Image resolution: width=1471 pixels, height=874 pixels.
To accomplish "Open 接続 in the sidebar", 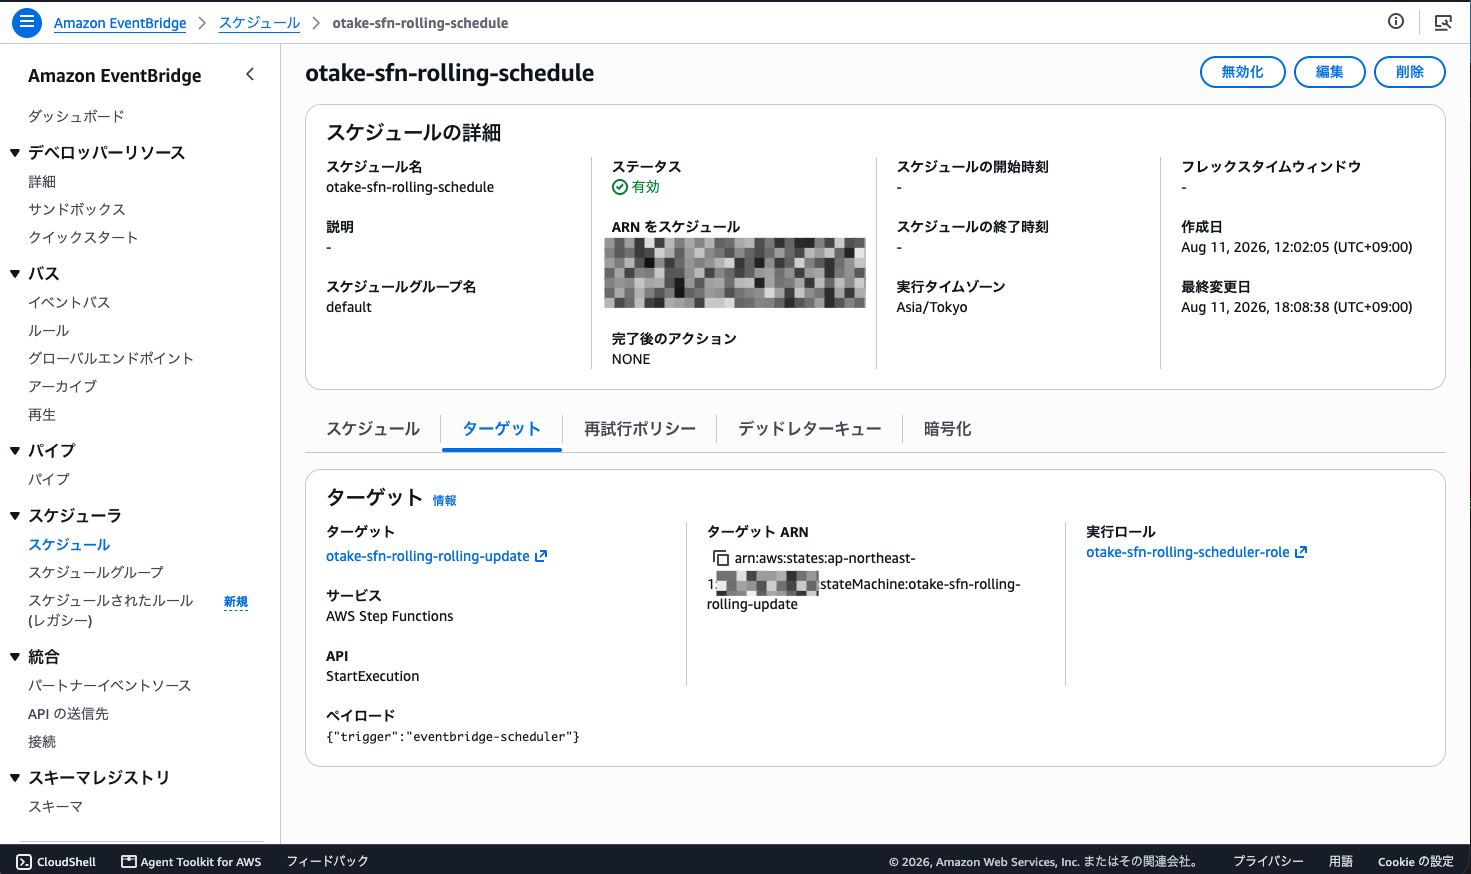I will [x=42, y=741].
